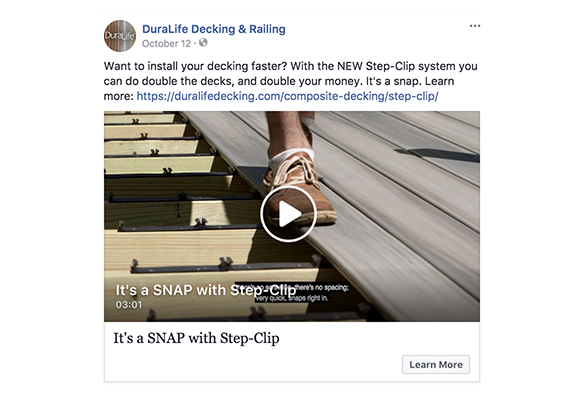585x402 pixels.
Task: Click blank card area left of Learn More
Action: [x=254, y=365]
